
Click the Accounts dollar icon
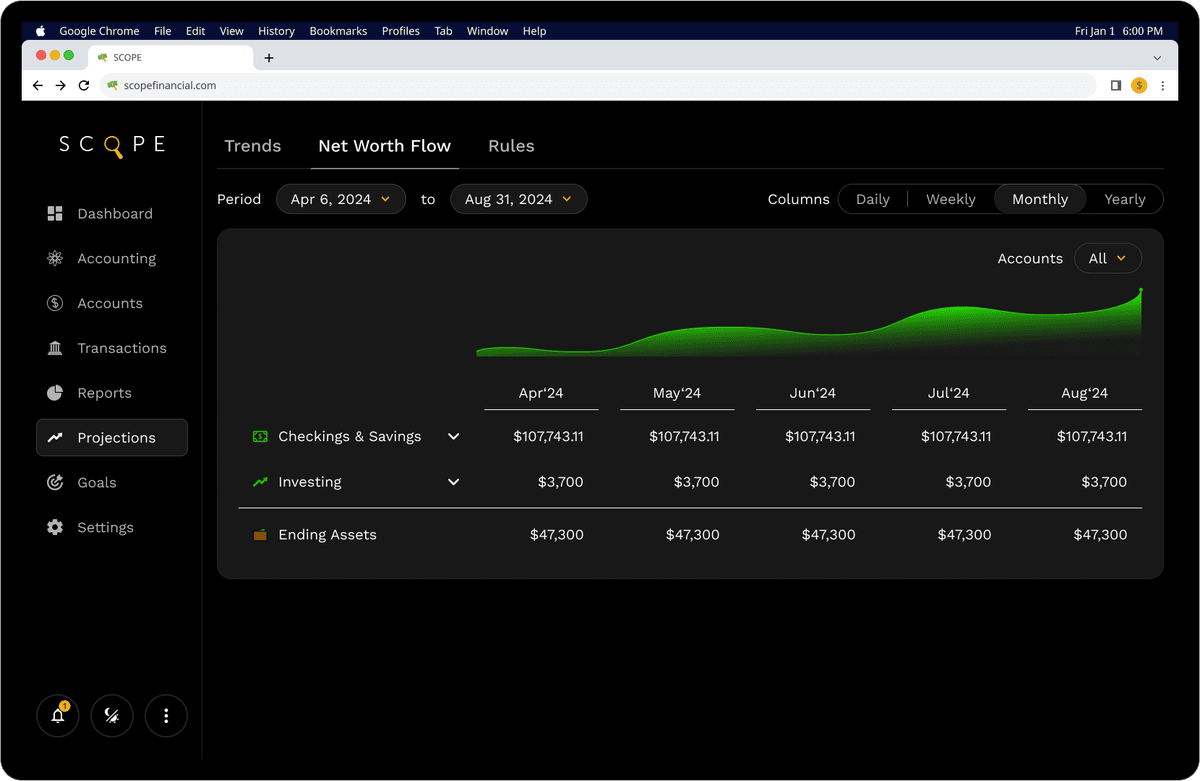[56, 303]
